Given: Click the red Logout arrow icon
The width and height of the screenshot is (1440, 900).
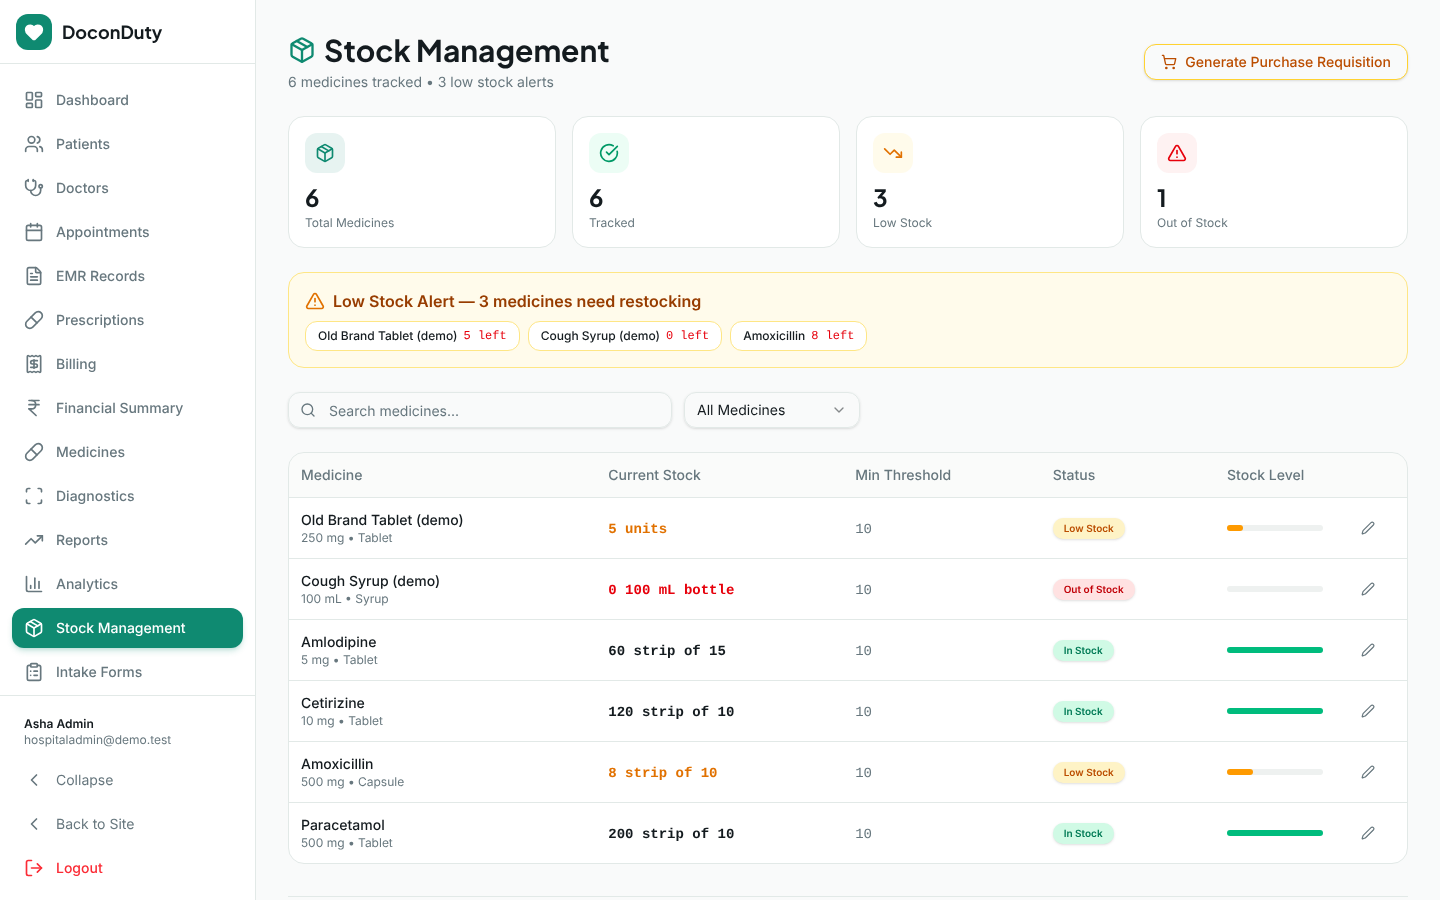Looking at the screenshot, I should [x=34, y=868].
